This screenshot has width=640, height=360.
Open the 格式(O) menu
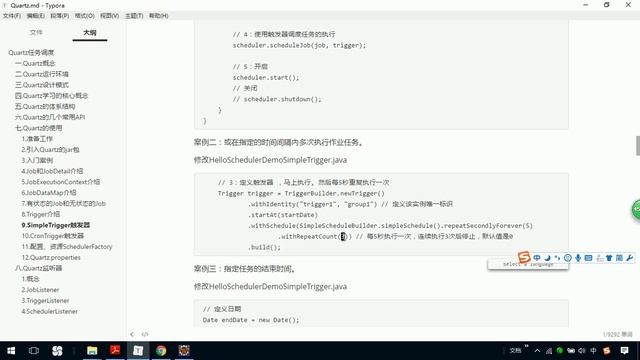point(84,16)
